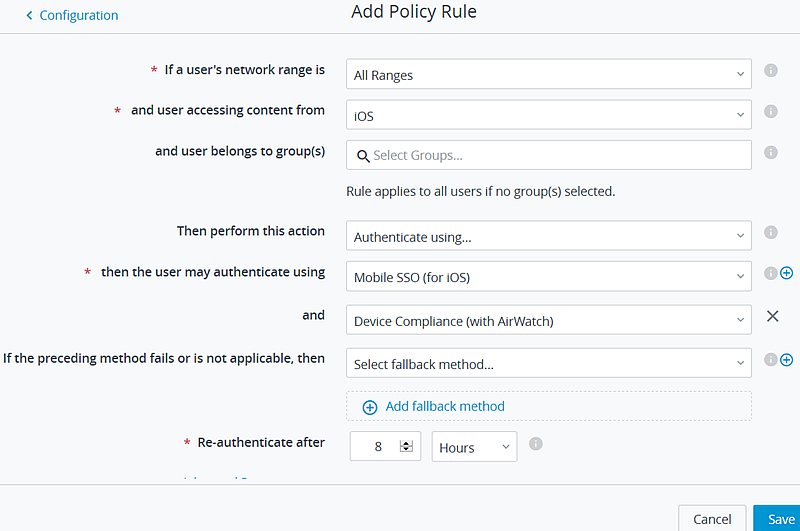Open the Authenticate using action dropdown

tap(548, 236)
